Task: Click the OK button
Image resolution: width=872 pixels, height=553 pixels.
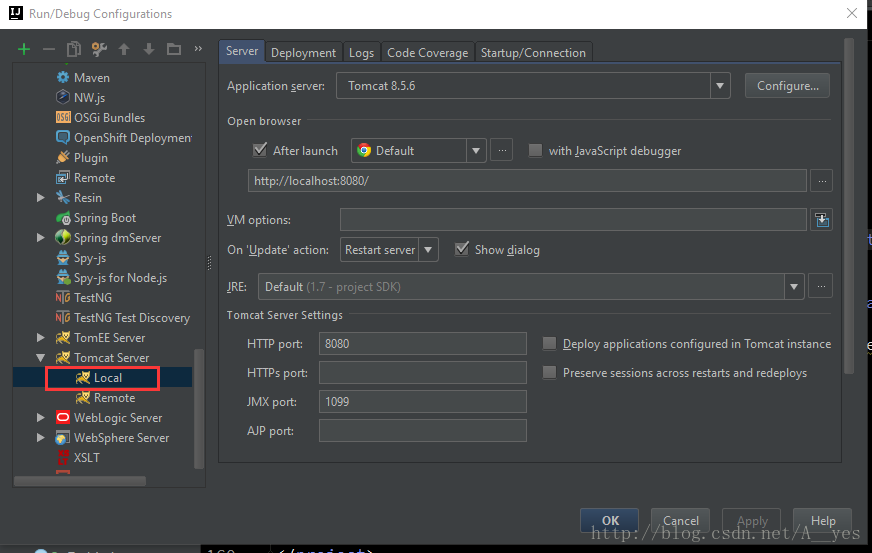Action: coord(610,521)
